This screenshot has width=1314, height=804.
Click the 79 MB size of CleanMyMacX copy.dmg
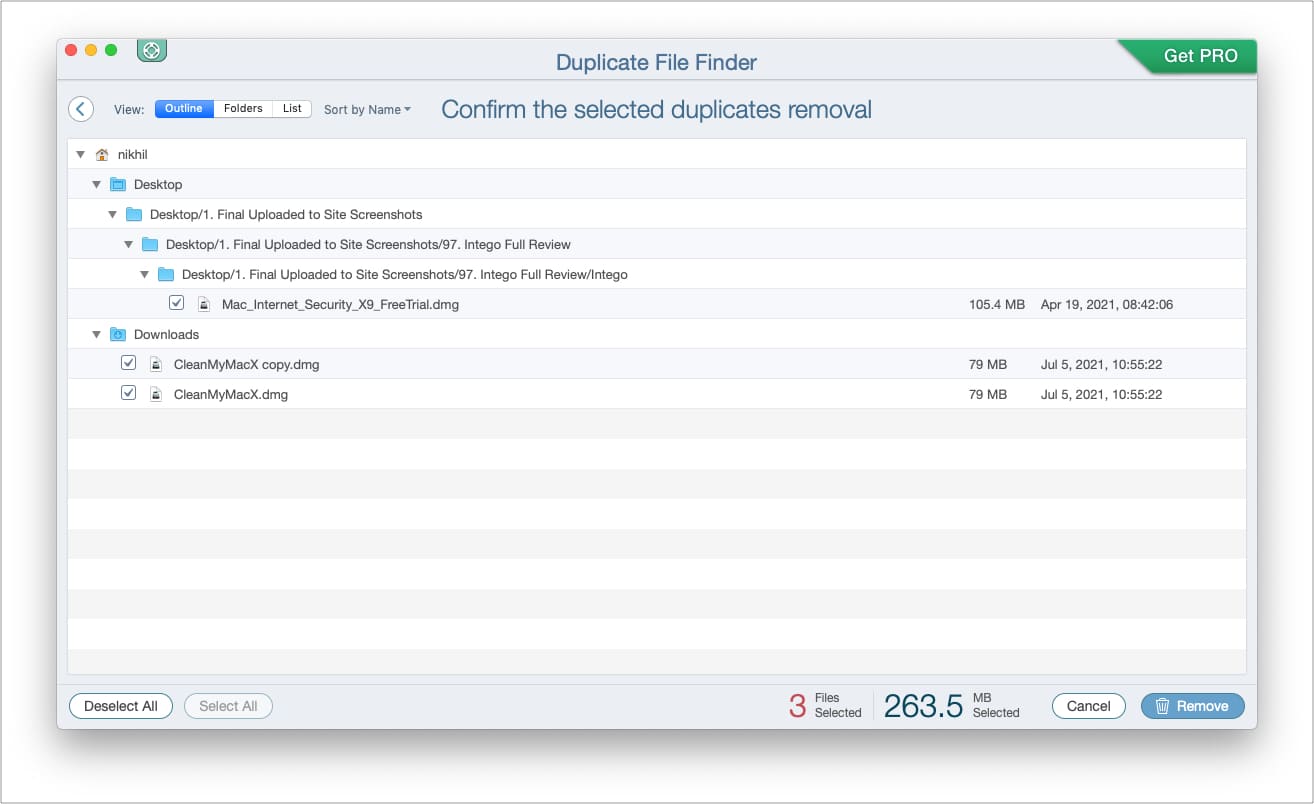[x=988, y=365]
